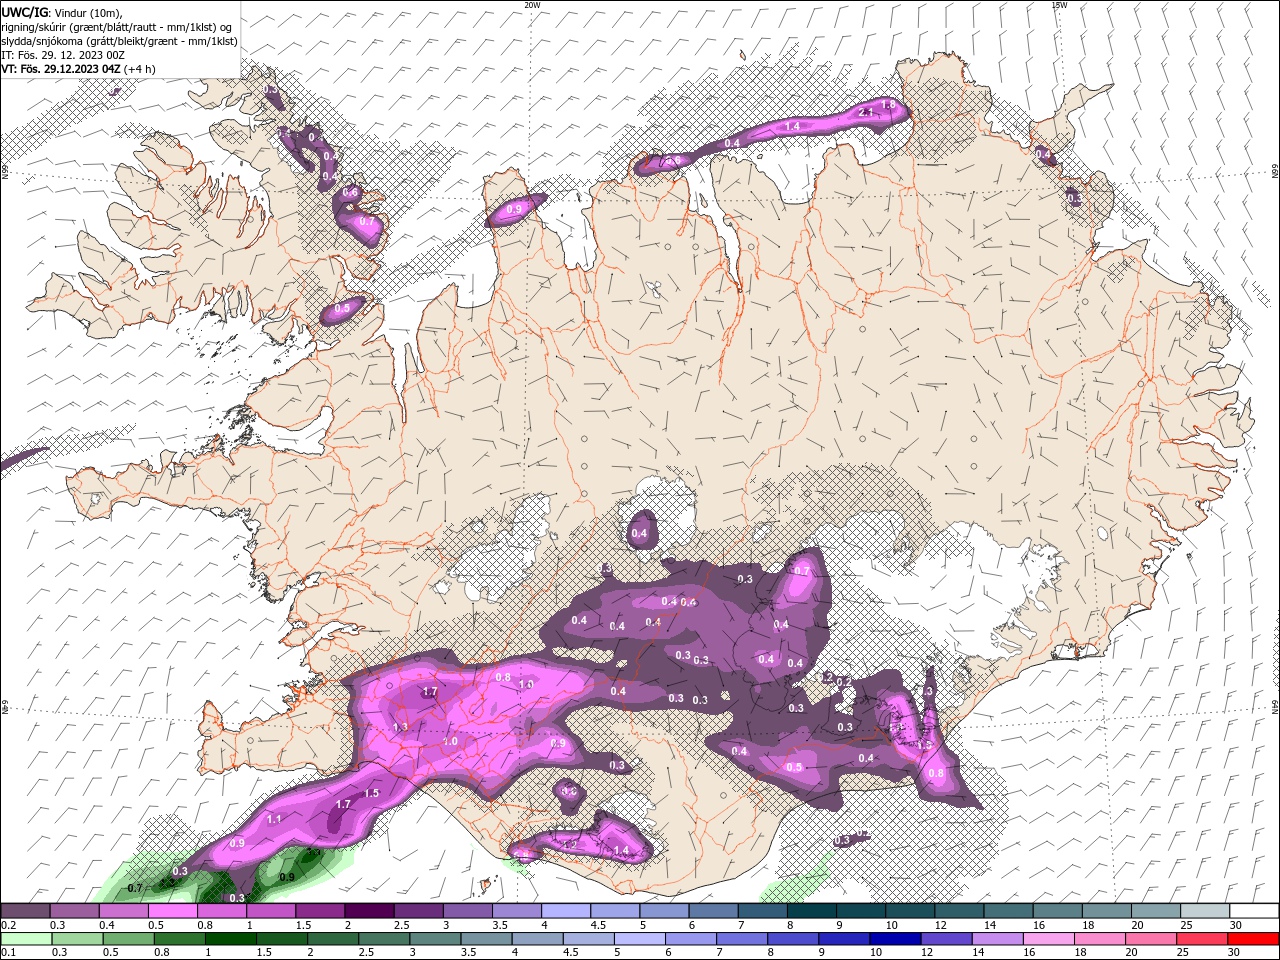Click the bright pink 0.5–0.8 snow legend swatch
The height and width of the screenshot is (960, 1280).
click(172, 910)
